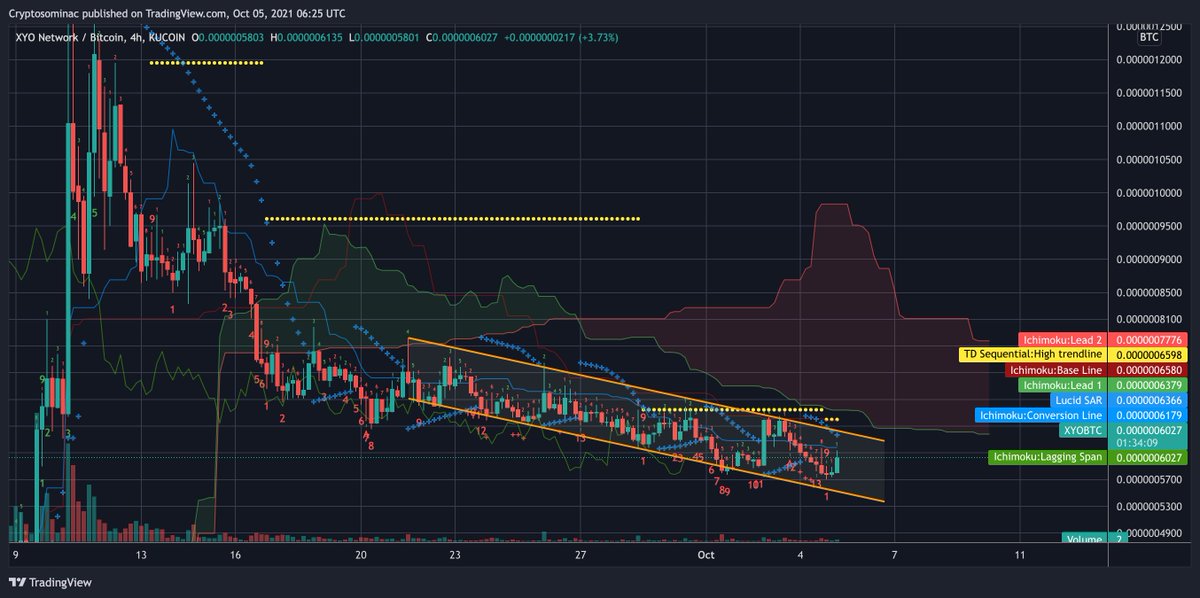
Task: Click the 27 date on time axis
Action: 581,553
